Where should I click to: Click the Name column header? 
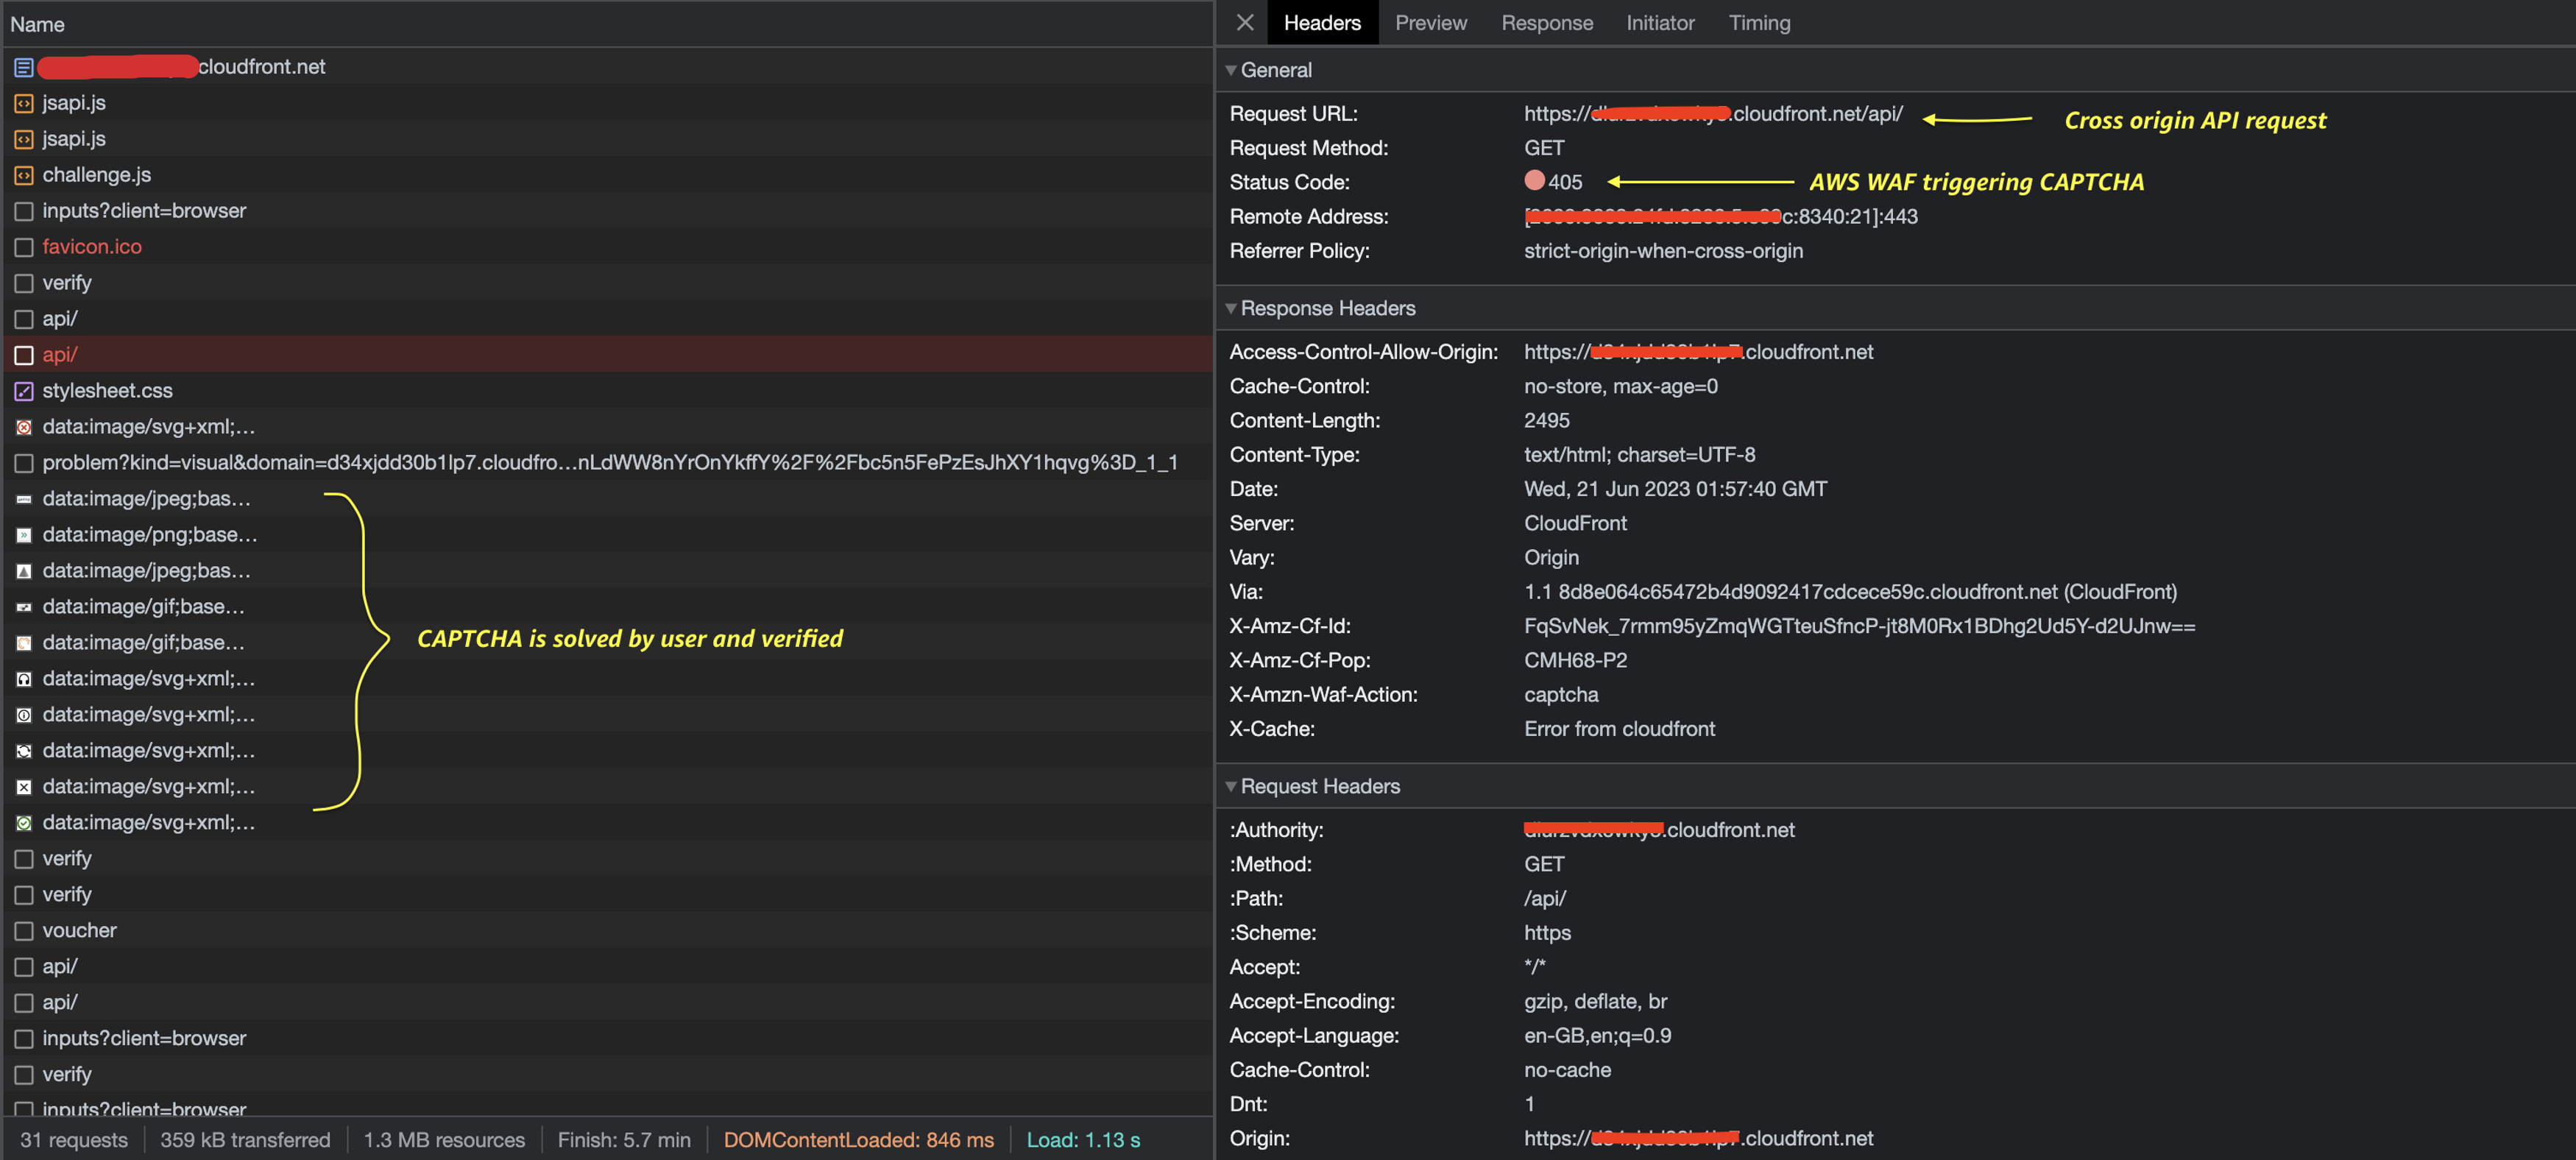click(x=38, y=24)
